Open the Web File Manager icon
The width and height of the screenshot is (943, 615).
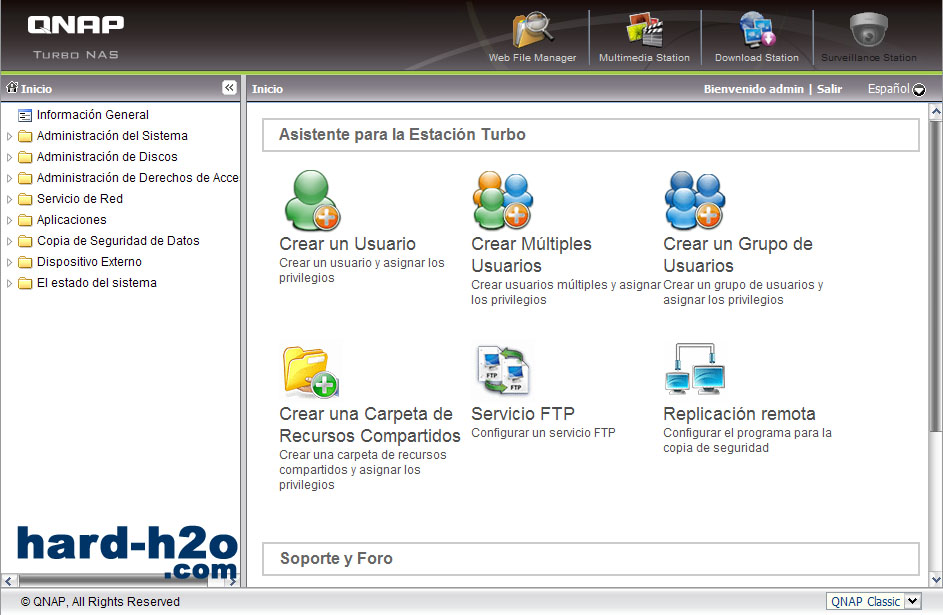pyautogui.click(x=532, y=30)
